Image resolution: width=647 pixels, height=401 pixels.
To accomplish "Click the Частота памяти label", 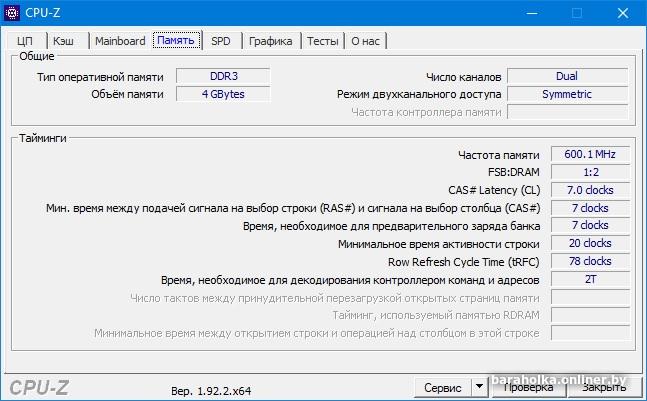I will 498,155.
